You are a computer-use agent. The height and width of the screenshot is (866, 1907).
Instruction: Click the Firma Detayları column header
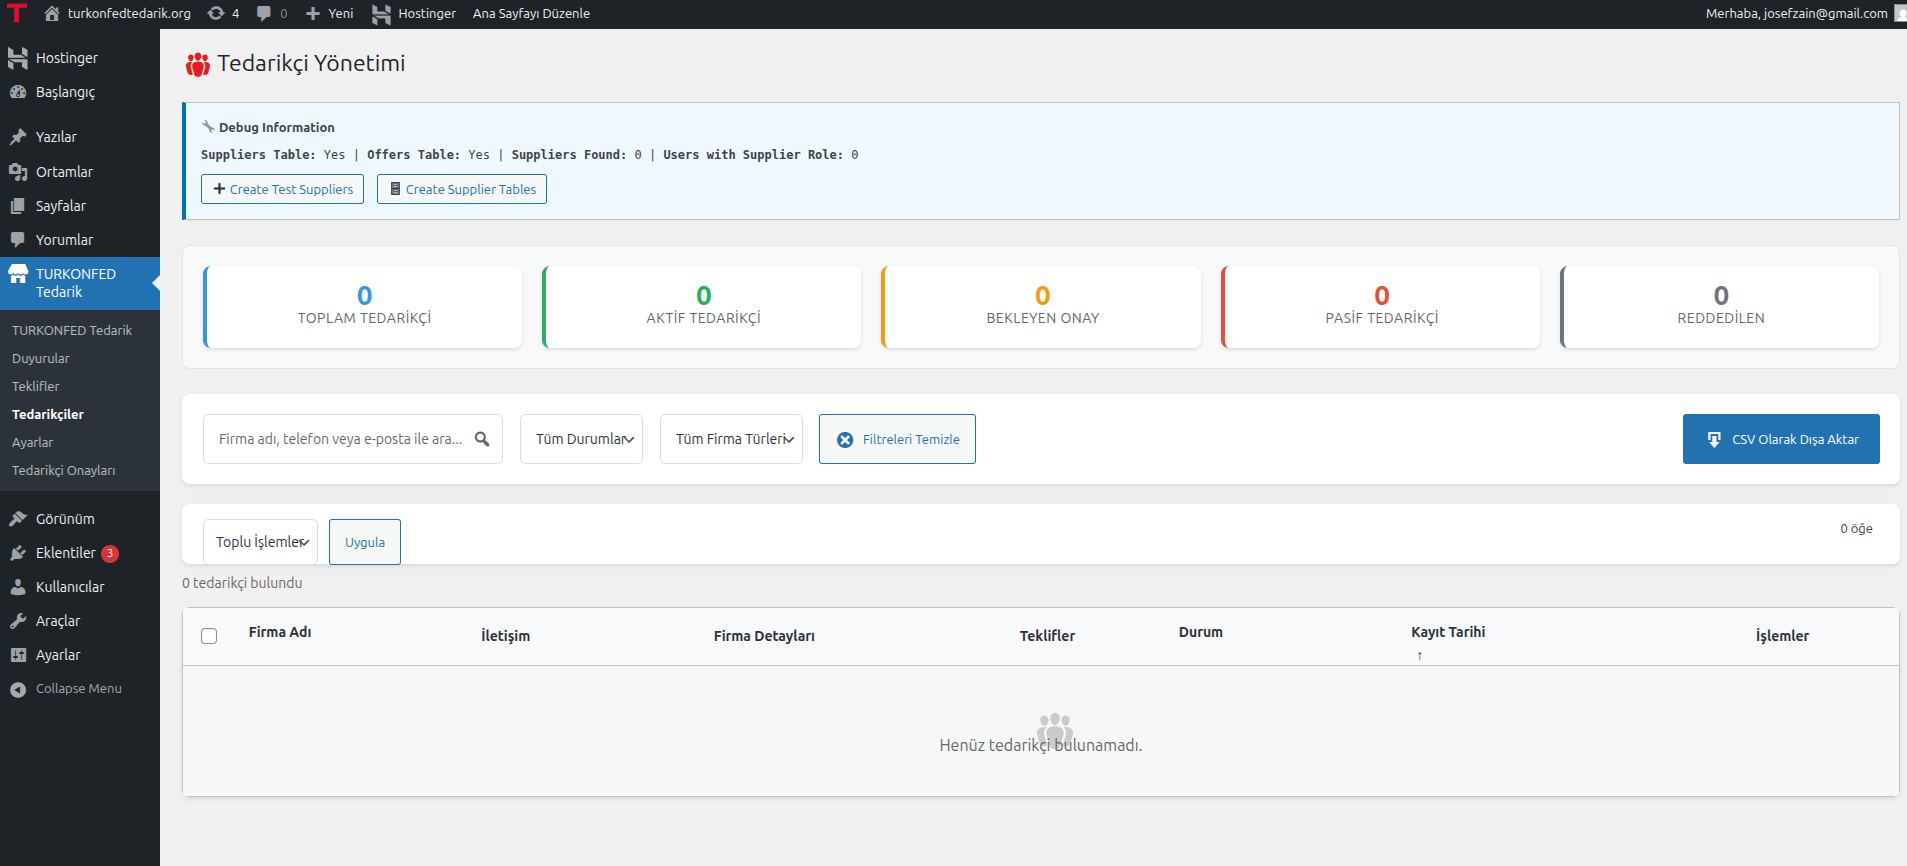[764, 636]
